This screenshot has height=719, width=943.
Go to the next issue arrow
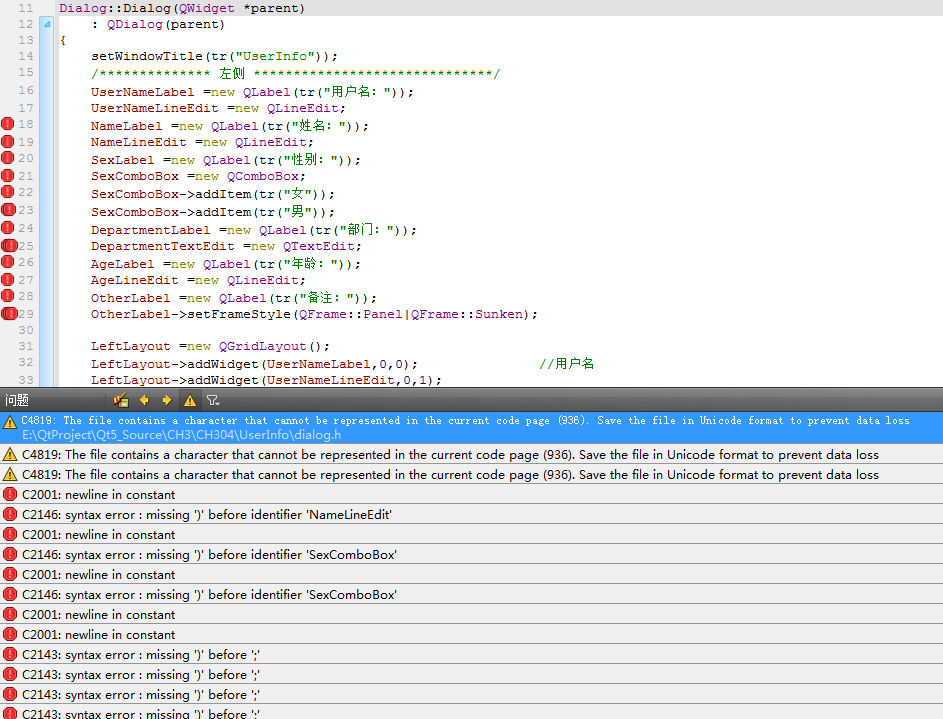tap(167, 400)
